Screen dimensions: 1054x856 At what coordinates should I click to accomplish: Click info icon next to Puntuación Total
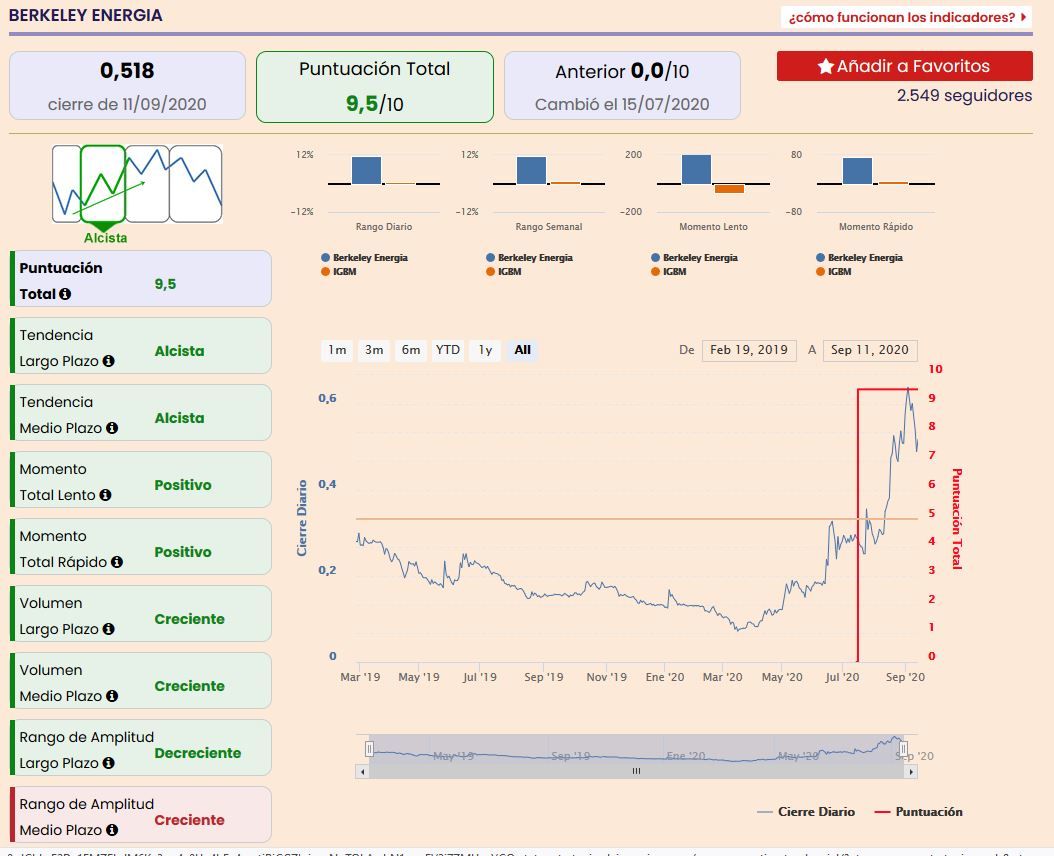pos(65,294)
